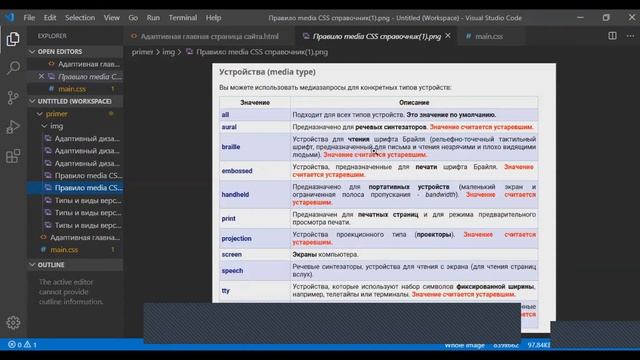Close the Правило media CSS справочник(1).png tab
Screen dimensions: 640x360
point(448,36)
